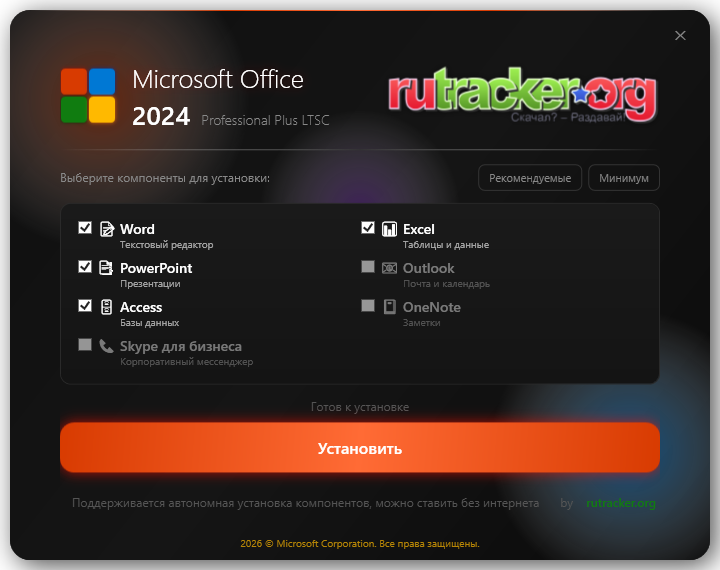Click the Microsoft Corporation copyright line
Viewport: 720px width, 570px height.
point(360,544)
